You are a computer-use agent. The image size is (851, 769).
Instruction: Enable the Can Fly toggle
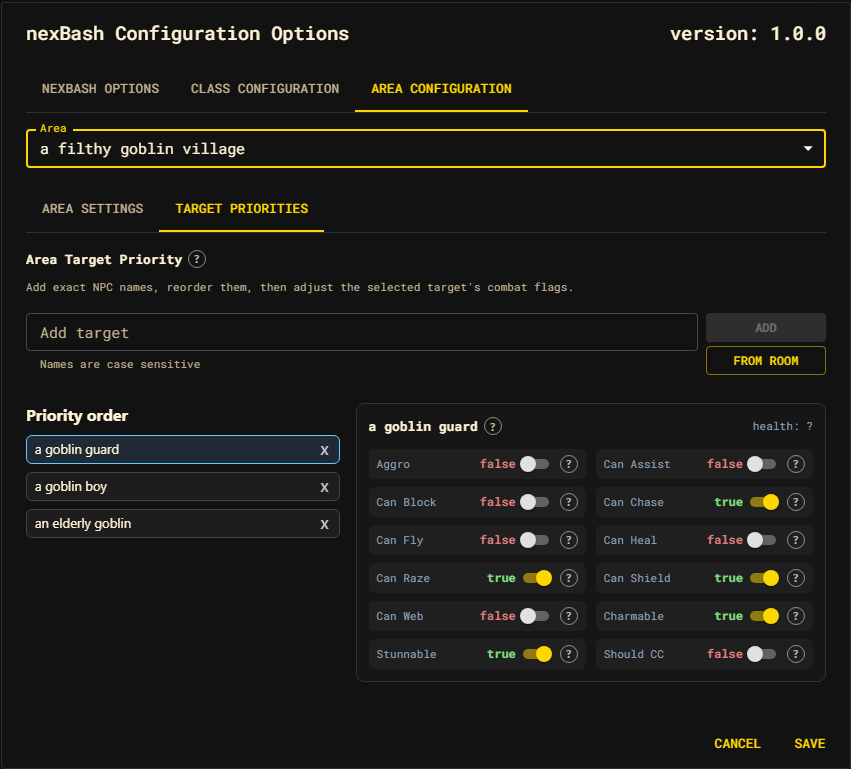coord(535,540)
